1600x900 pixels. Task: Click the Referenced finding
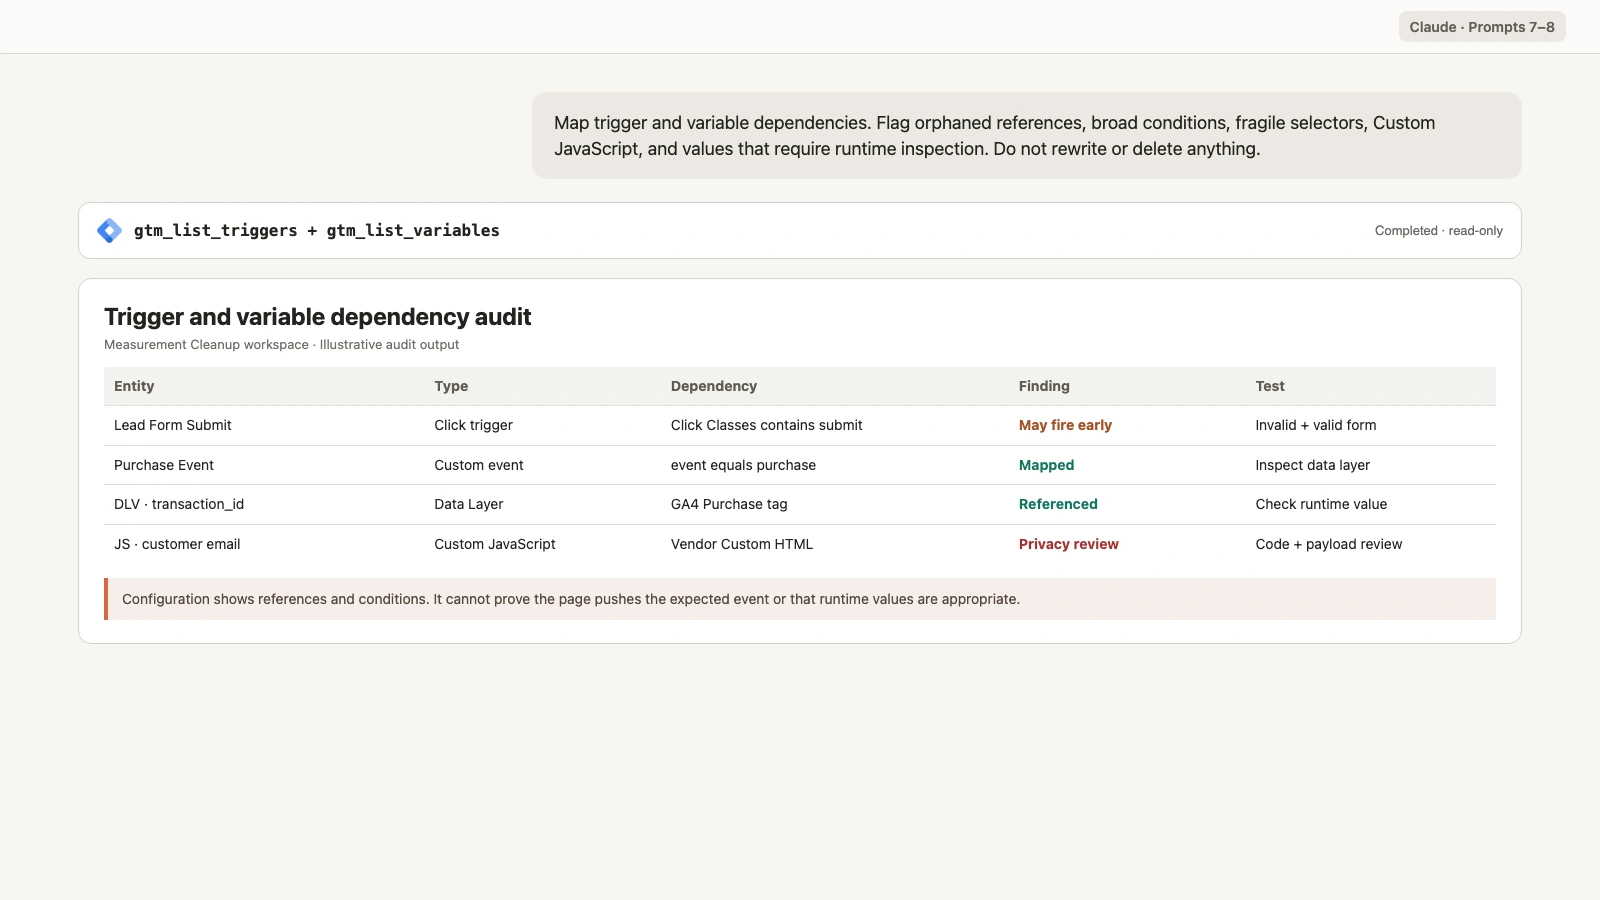point(1058,504)
